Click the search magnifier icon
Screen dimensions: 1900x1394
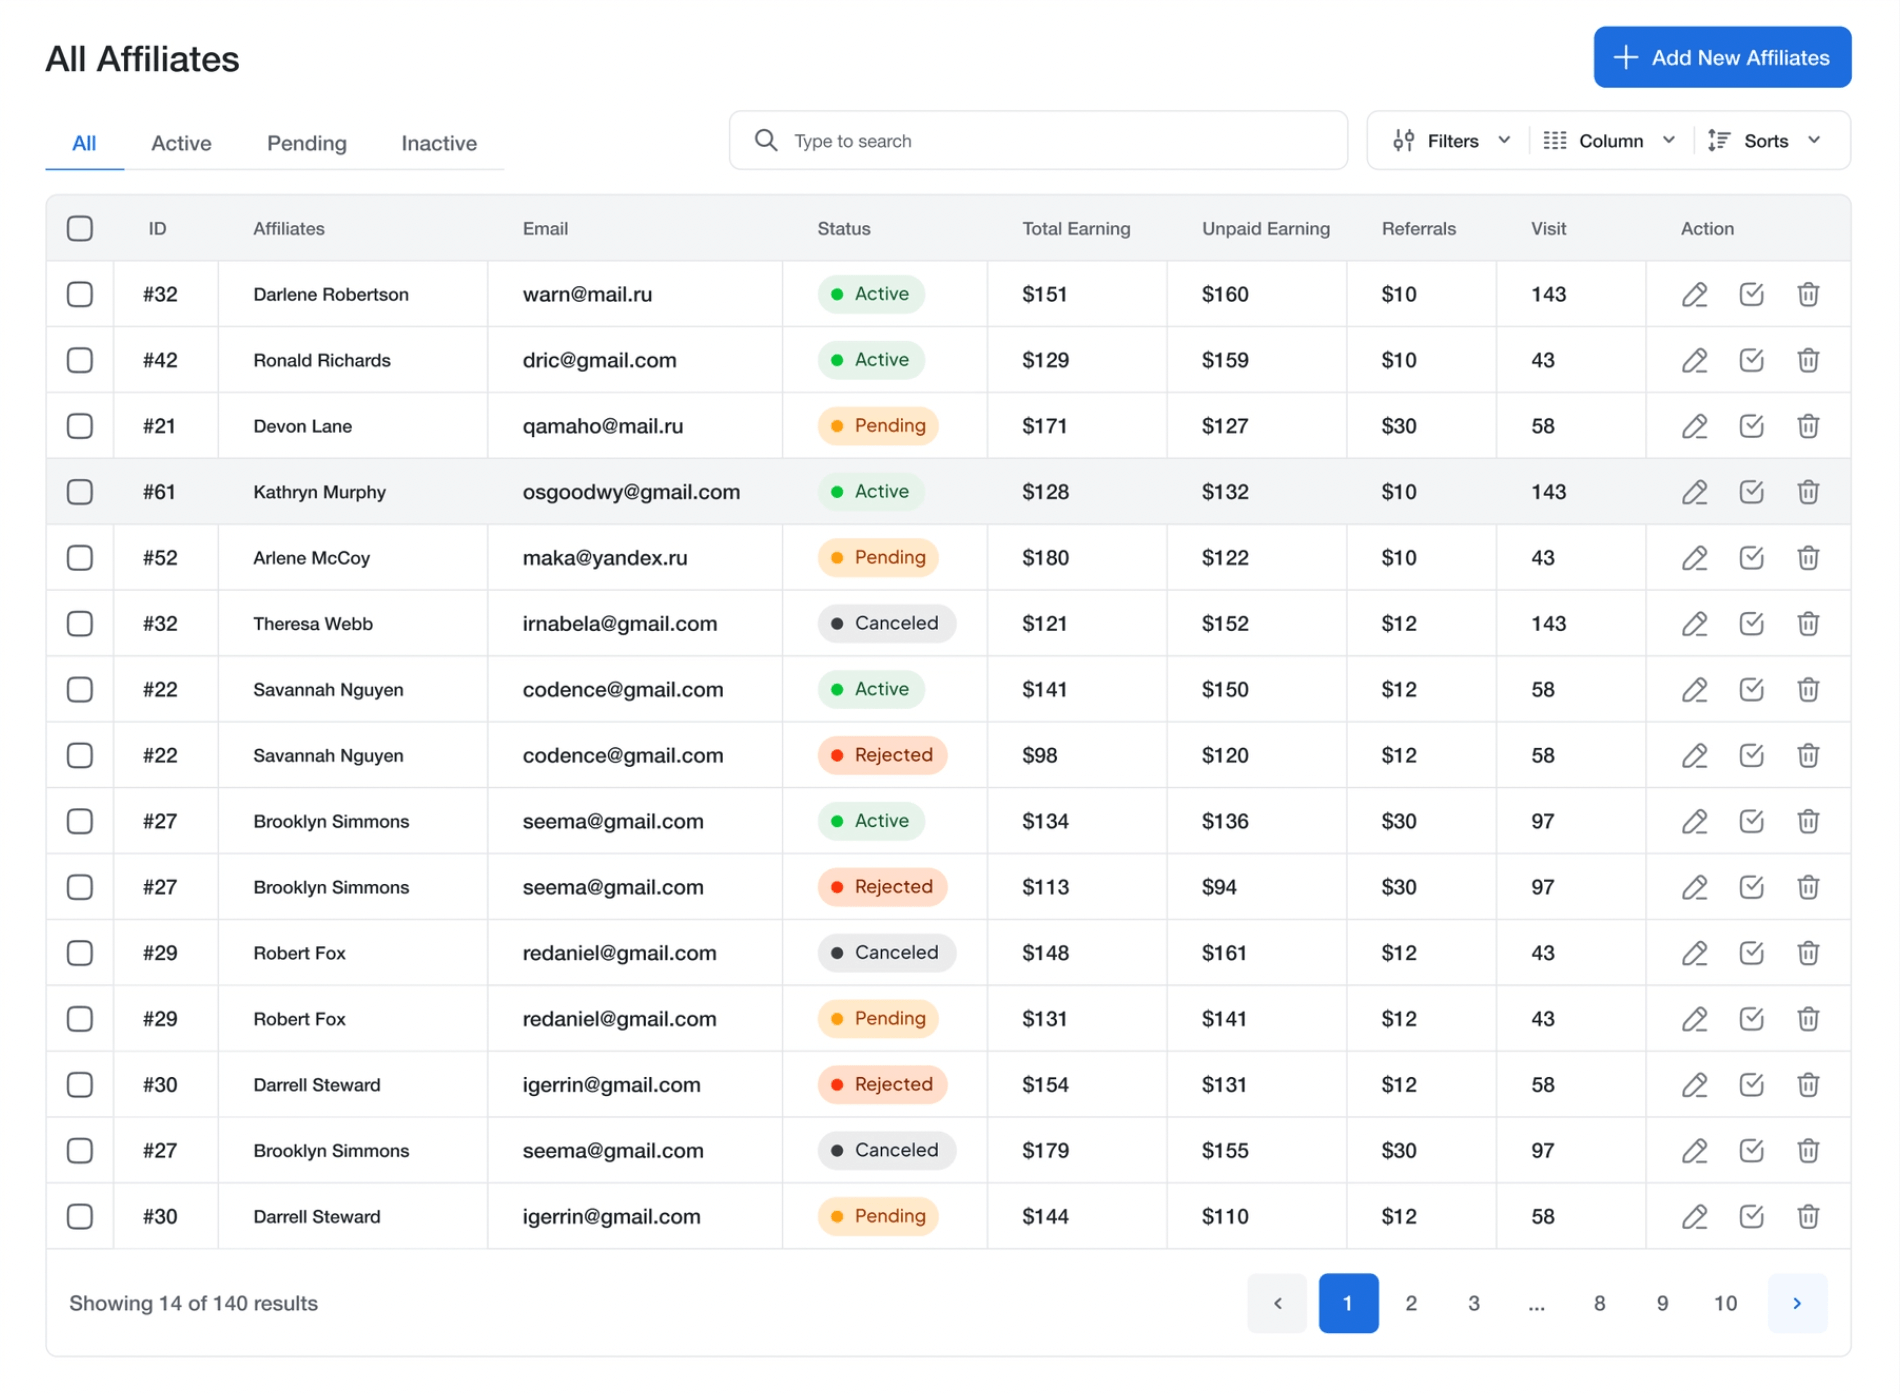pos(766,141)
